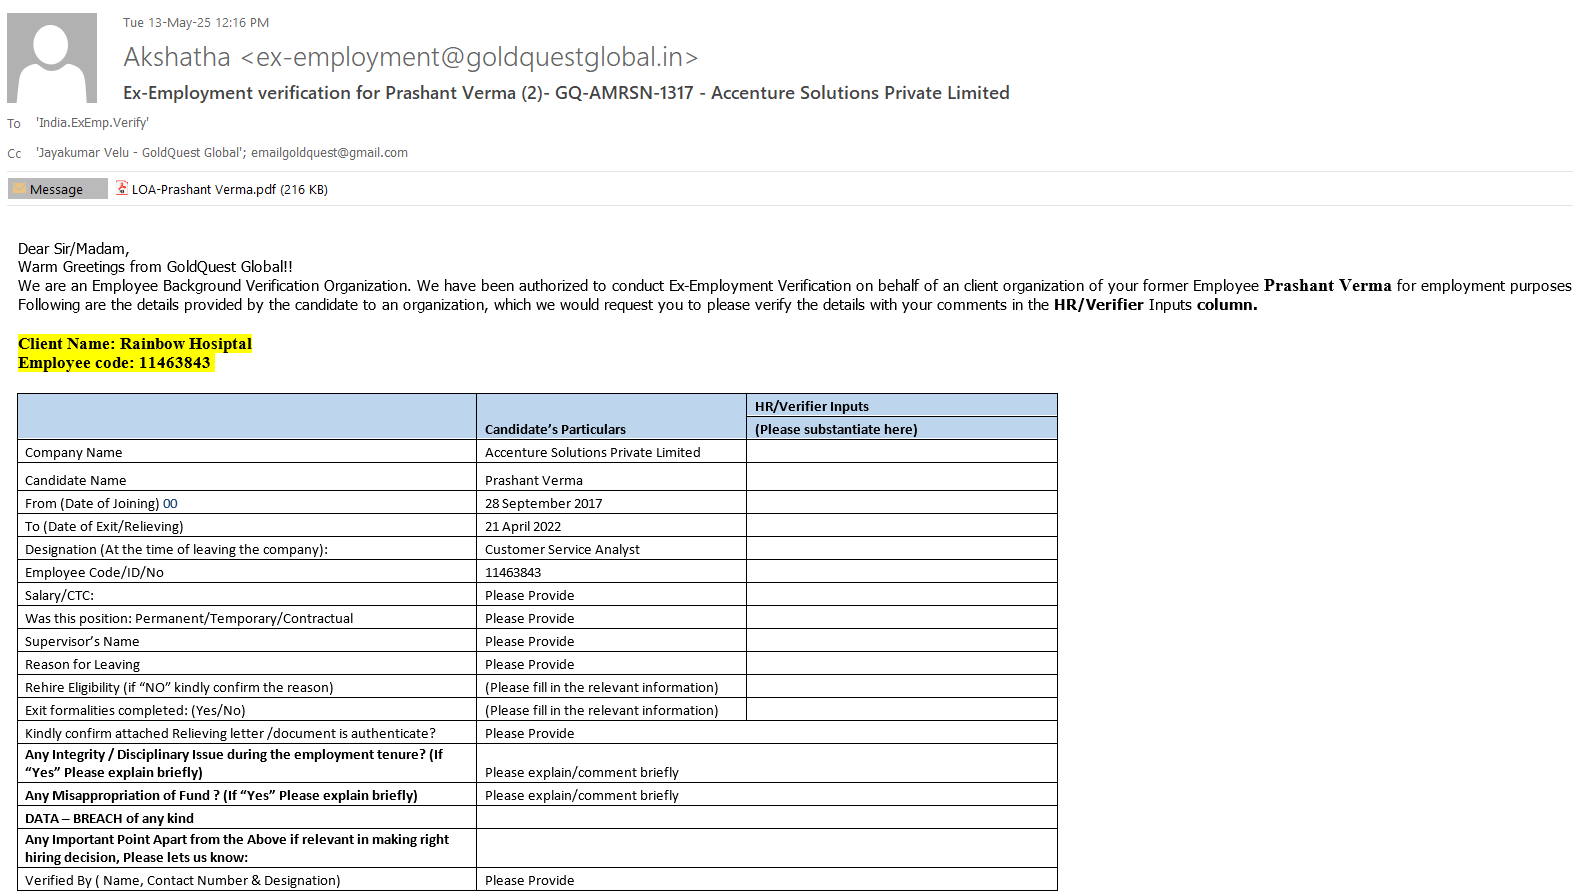Click the sender's profile avatar picture
The height and width of the screenshot is (891, 1573).
52,58
